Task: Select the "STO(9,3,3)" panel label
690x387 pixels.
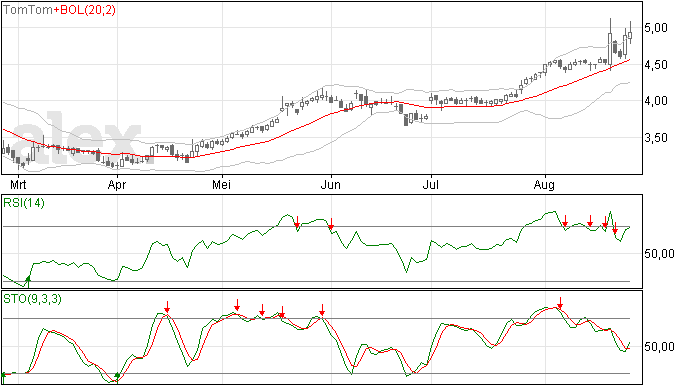Action: tap(32, 299)
